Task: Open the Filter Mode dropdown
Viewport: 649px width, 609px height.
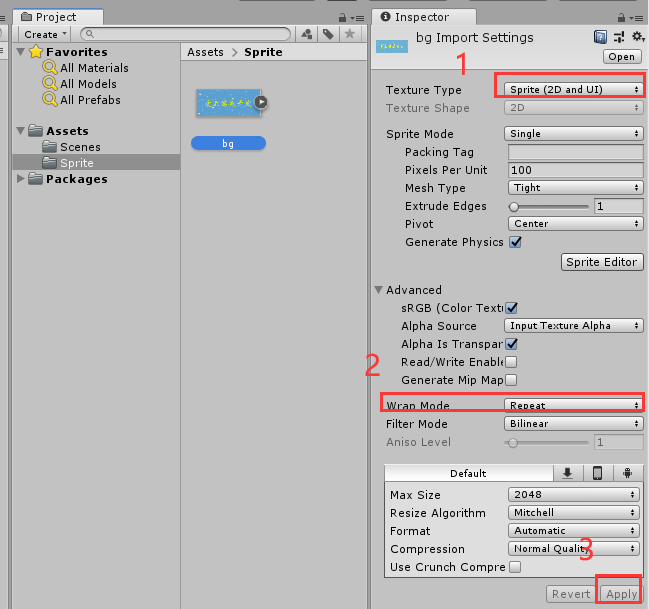Action: [574, 424]
